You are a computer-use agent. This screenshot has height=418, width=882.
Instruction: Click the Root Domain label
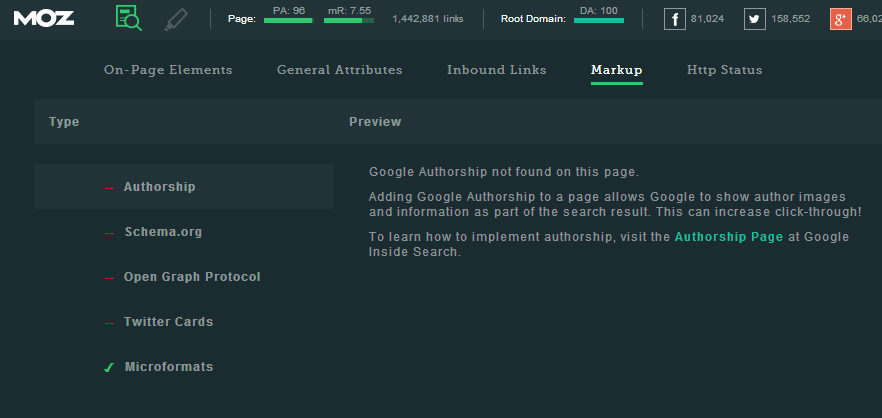point(533,19)
